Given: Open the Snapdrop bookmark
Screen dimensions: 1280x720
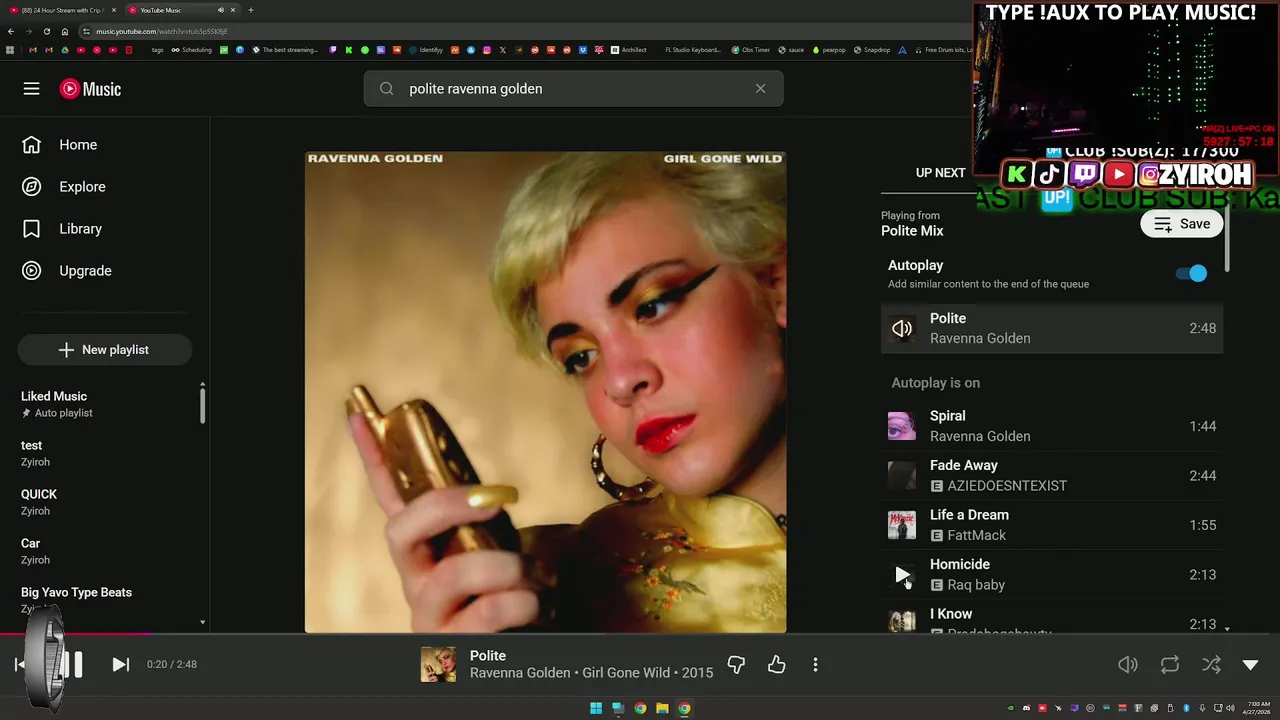Looking at the screenshot, I should tap(871, 50).
